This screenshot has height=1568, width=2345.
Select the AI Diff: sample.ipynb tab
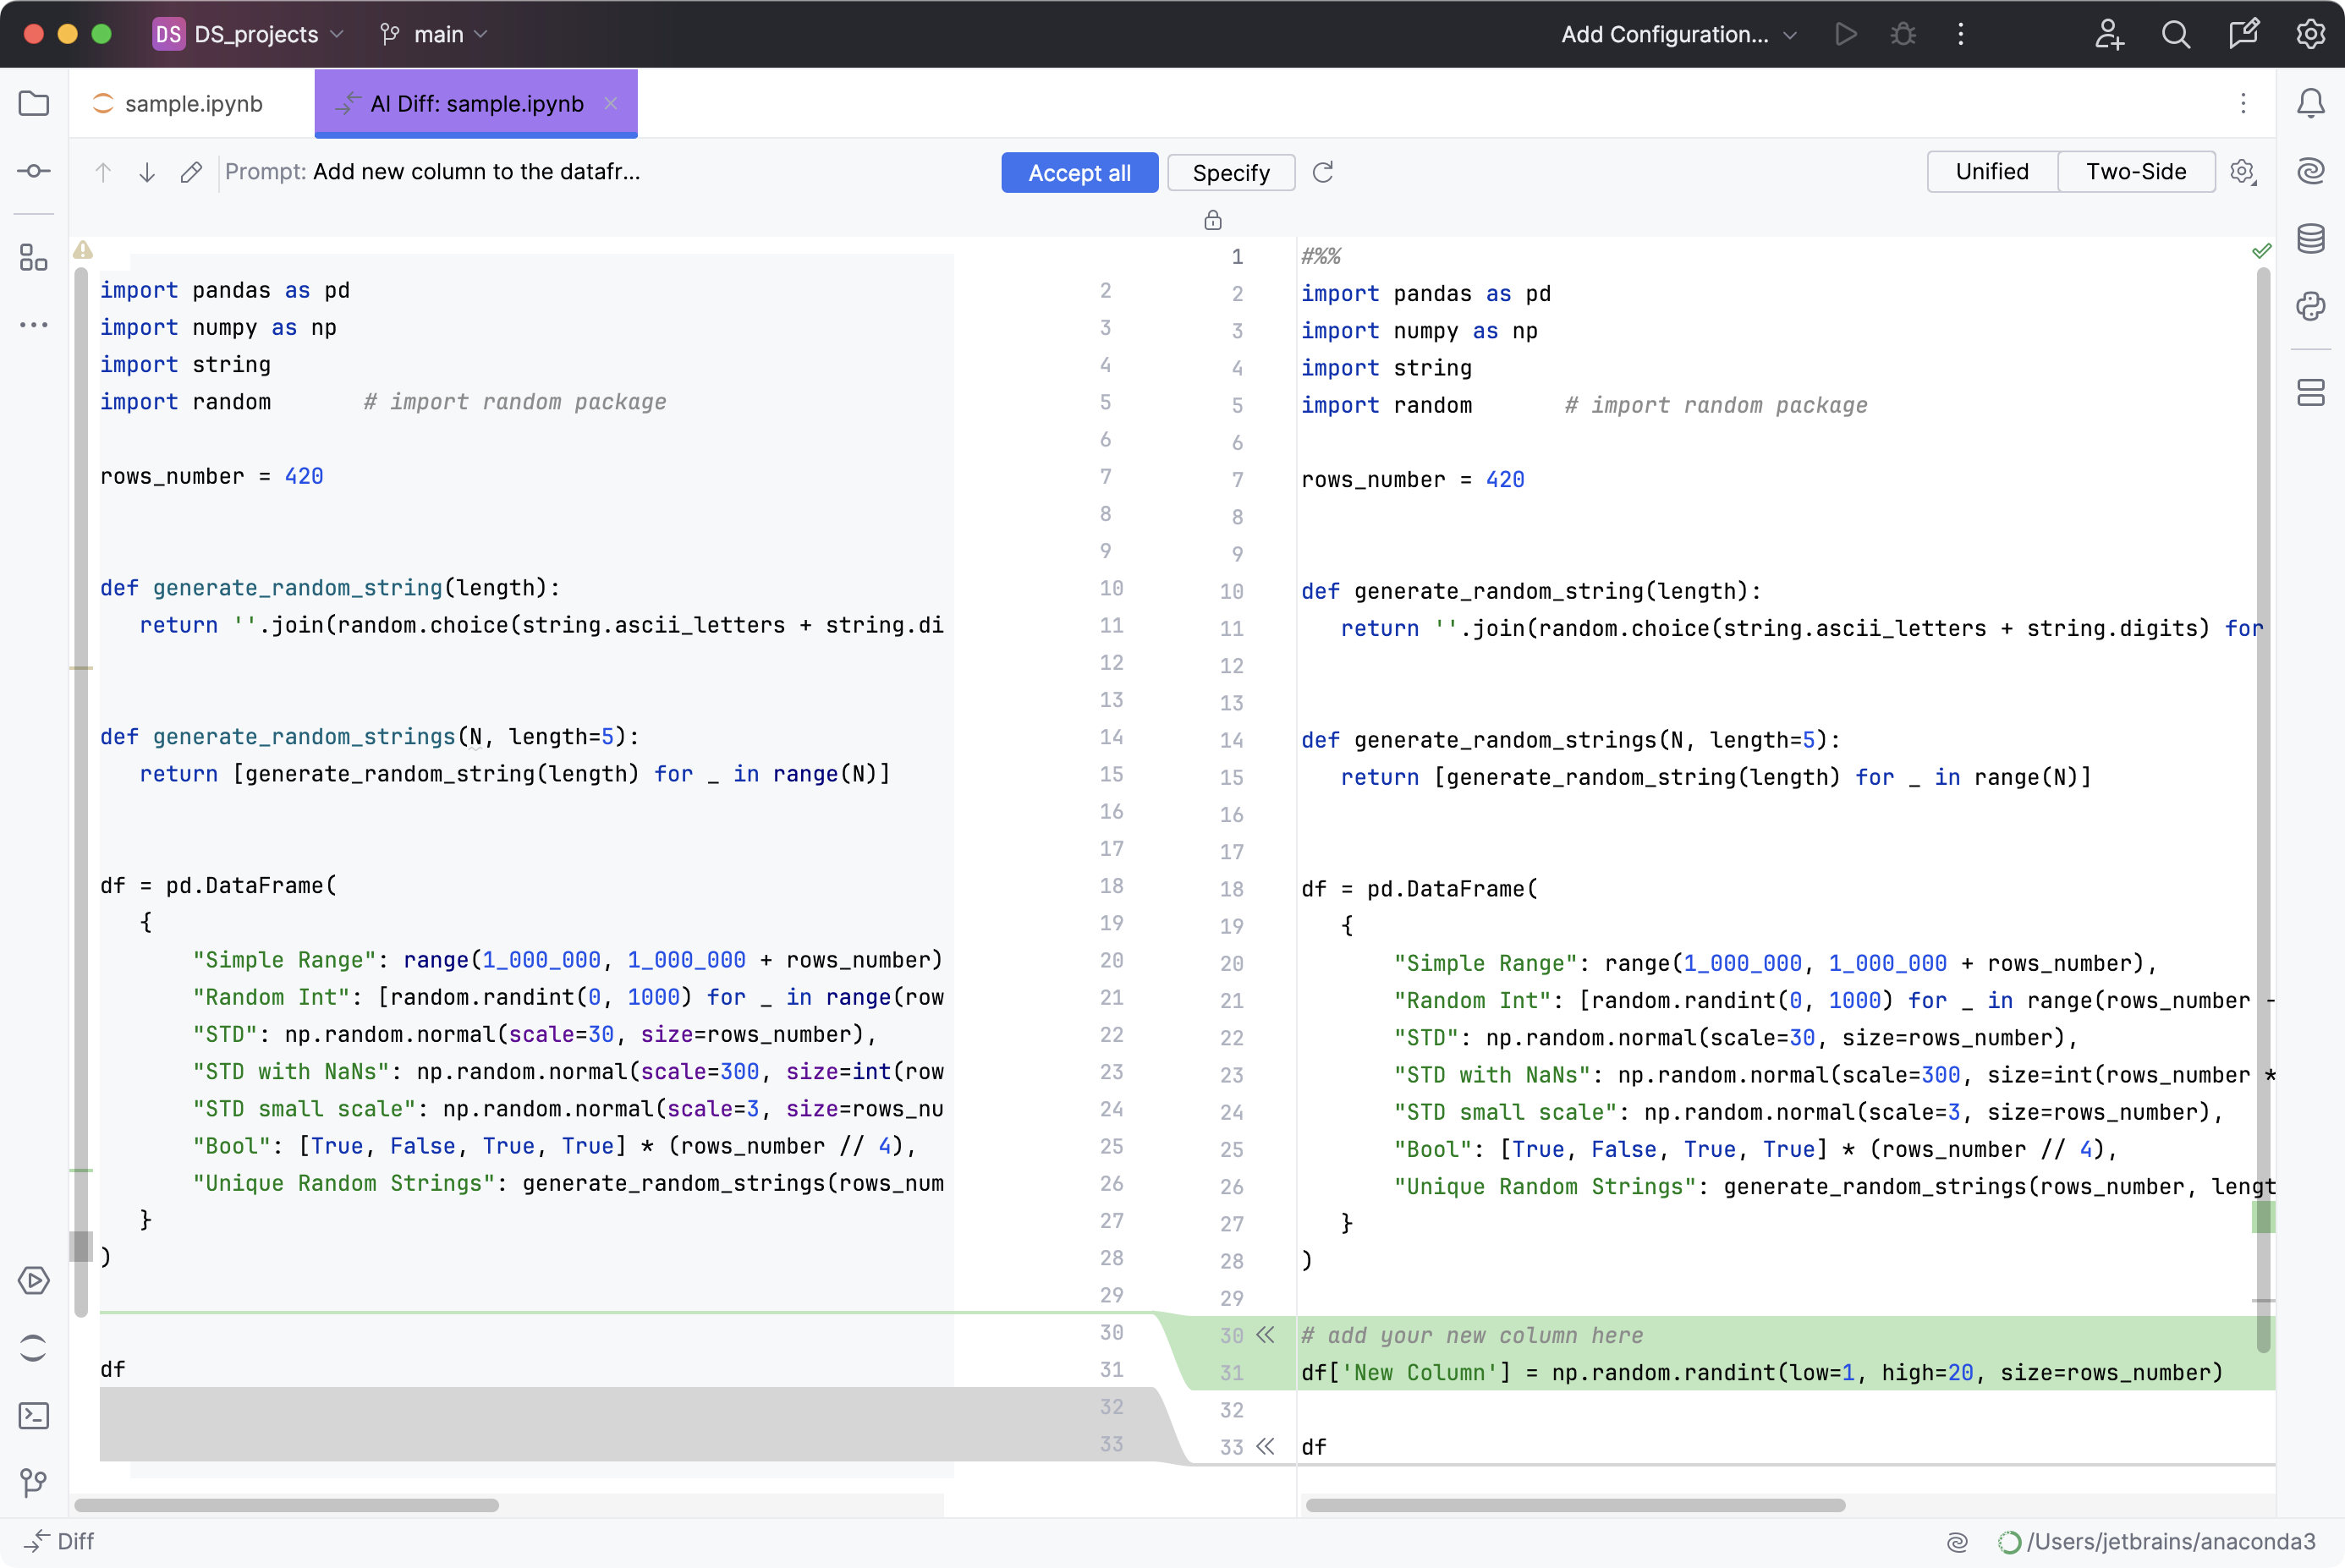478,103
